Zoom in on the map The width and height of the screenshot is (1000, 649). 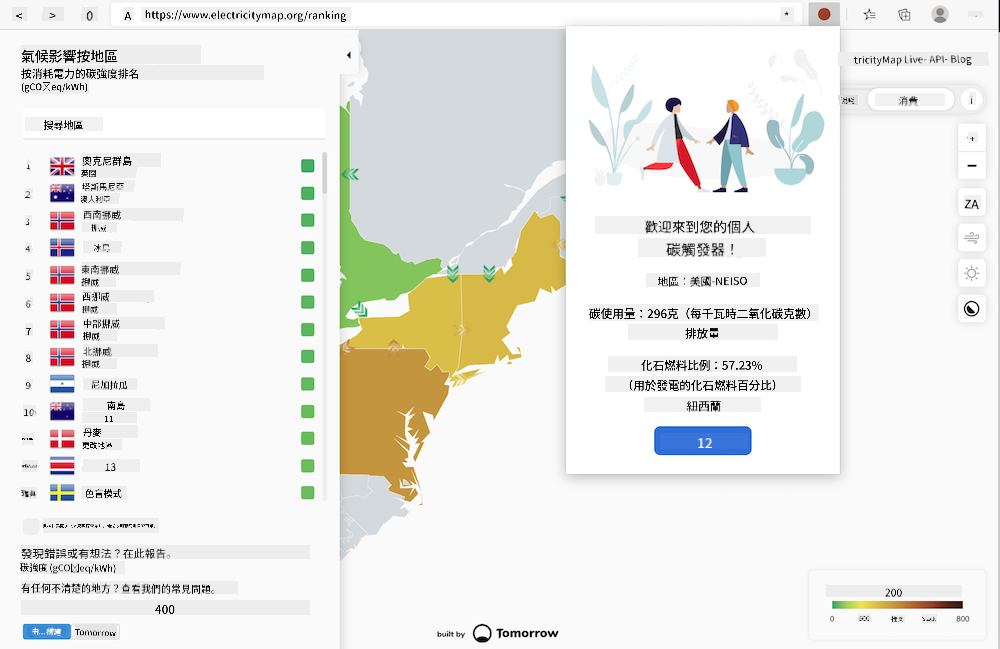click(971, 138)
